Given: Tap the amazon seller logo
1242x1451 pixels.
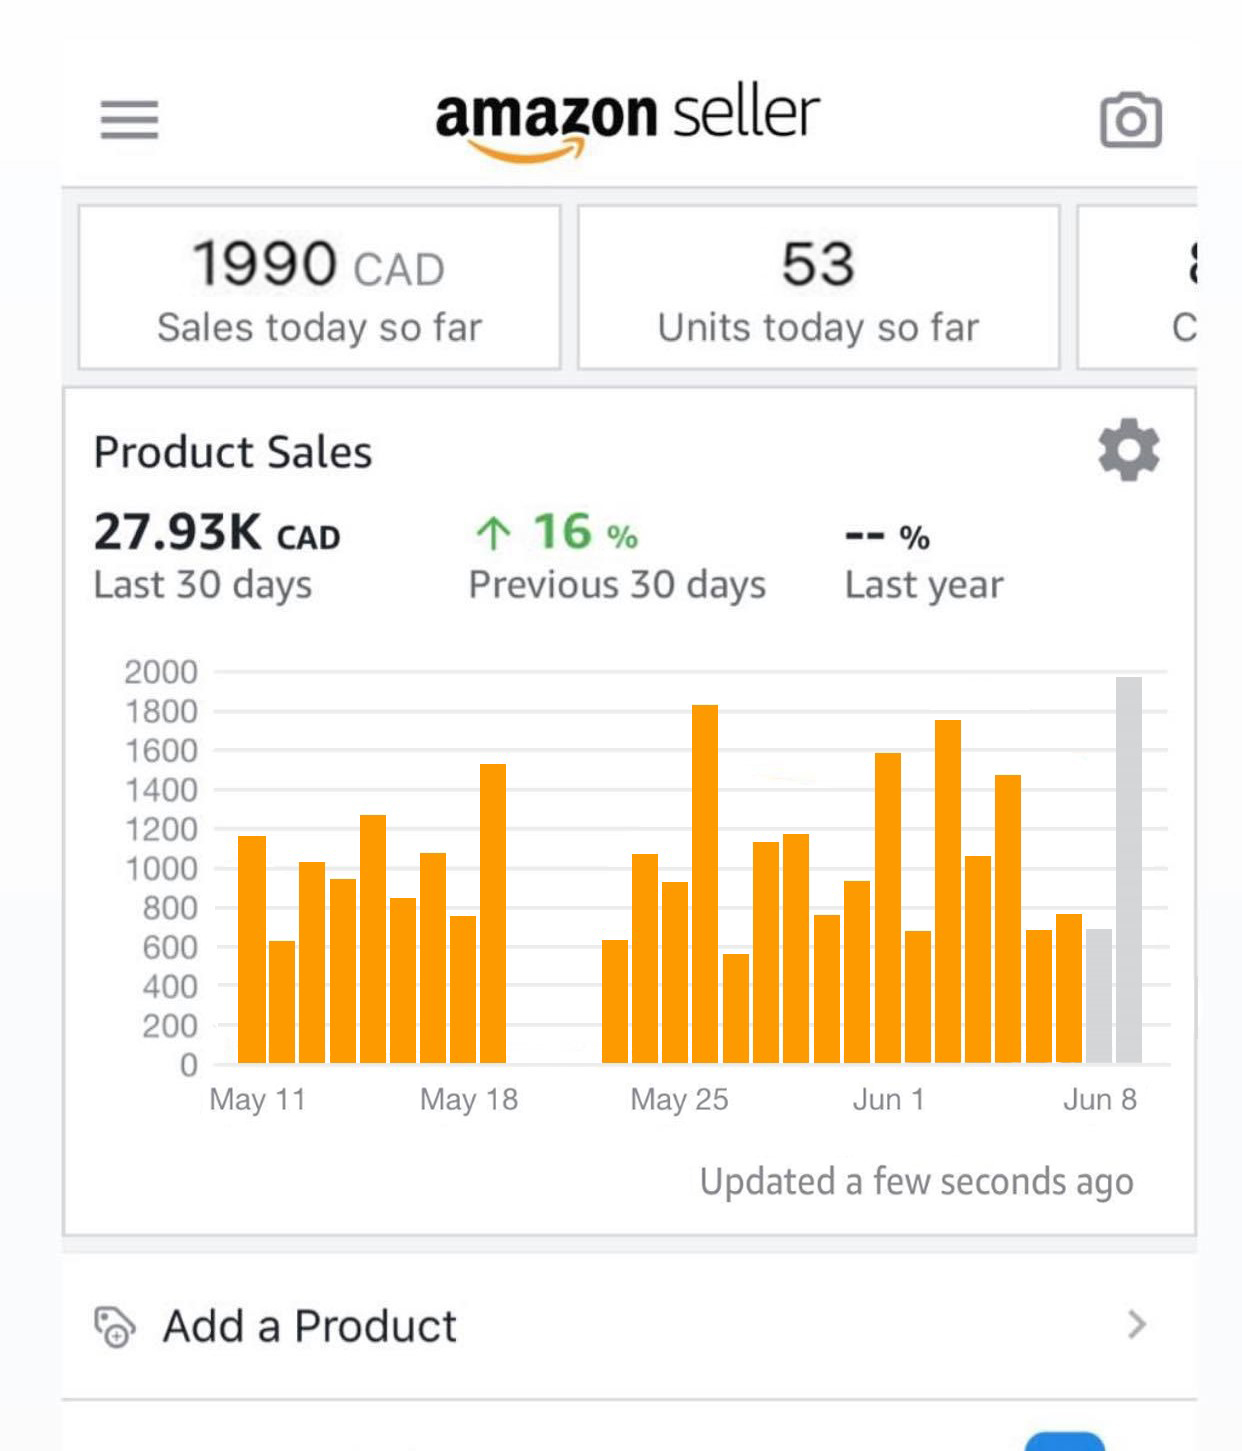Looking at the screenshot, I should pyautogui.click(x=627, y=122).
